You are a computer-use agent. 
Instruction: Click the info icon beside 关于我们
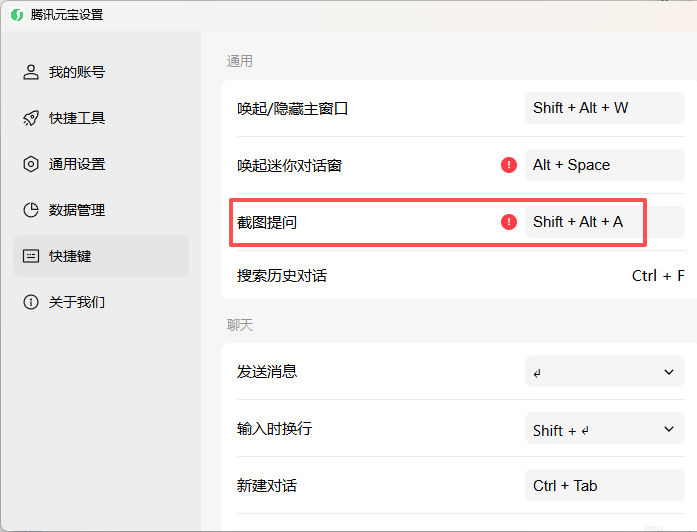click(x=31, y=302)
